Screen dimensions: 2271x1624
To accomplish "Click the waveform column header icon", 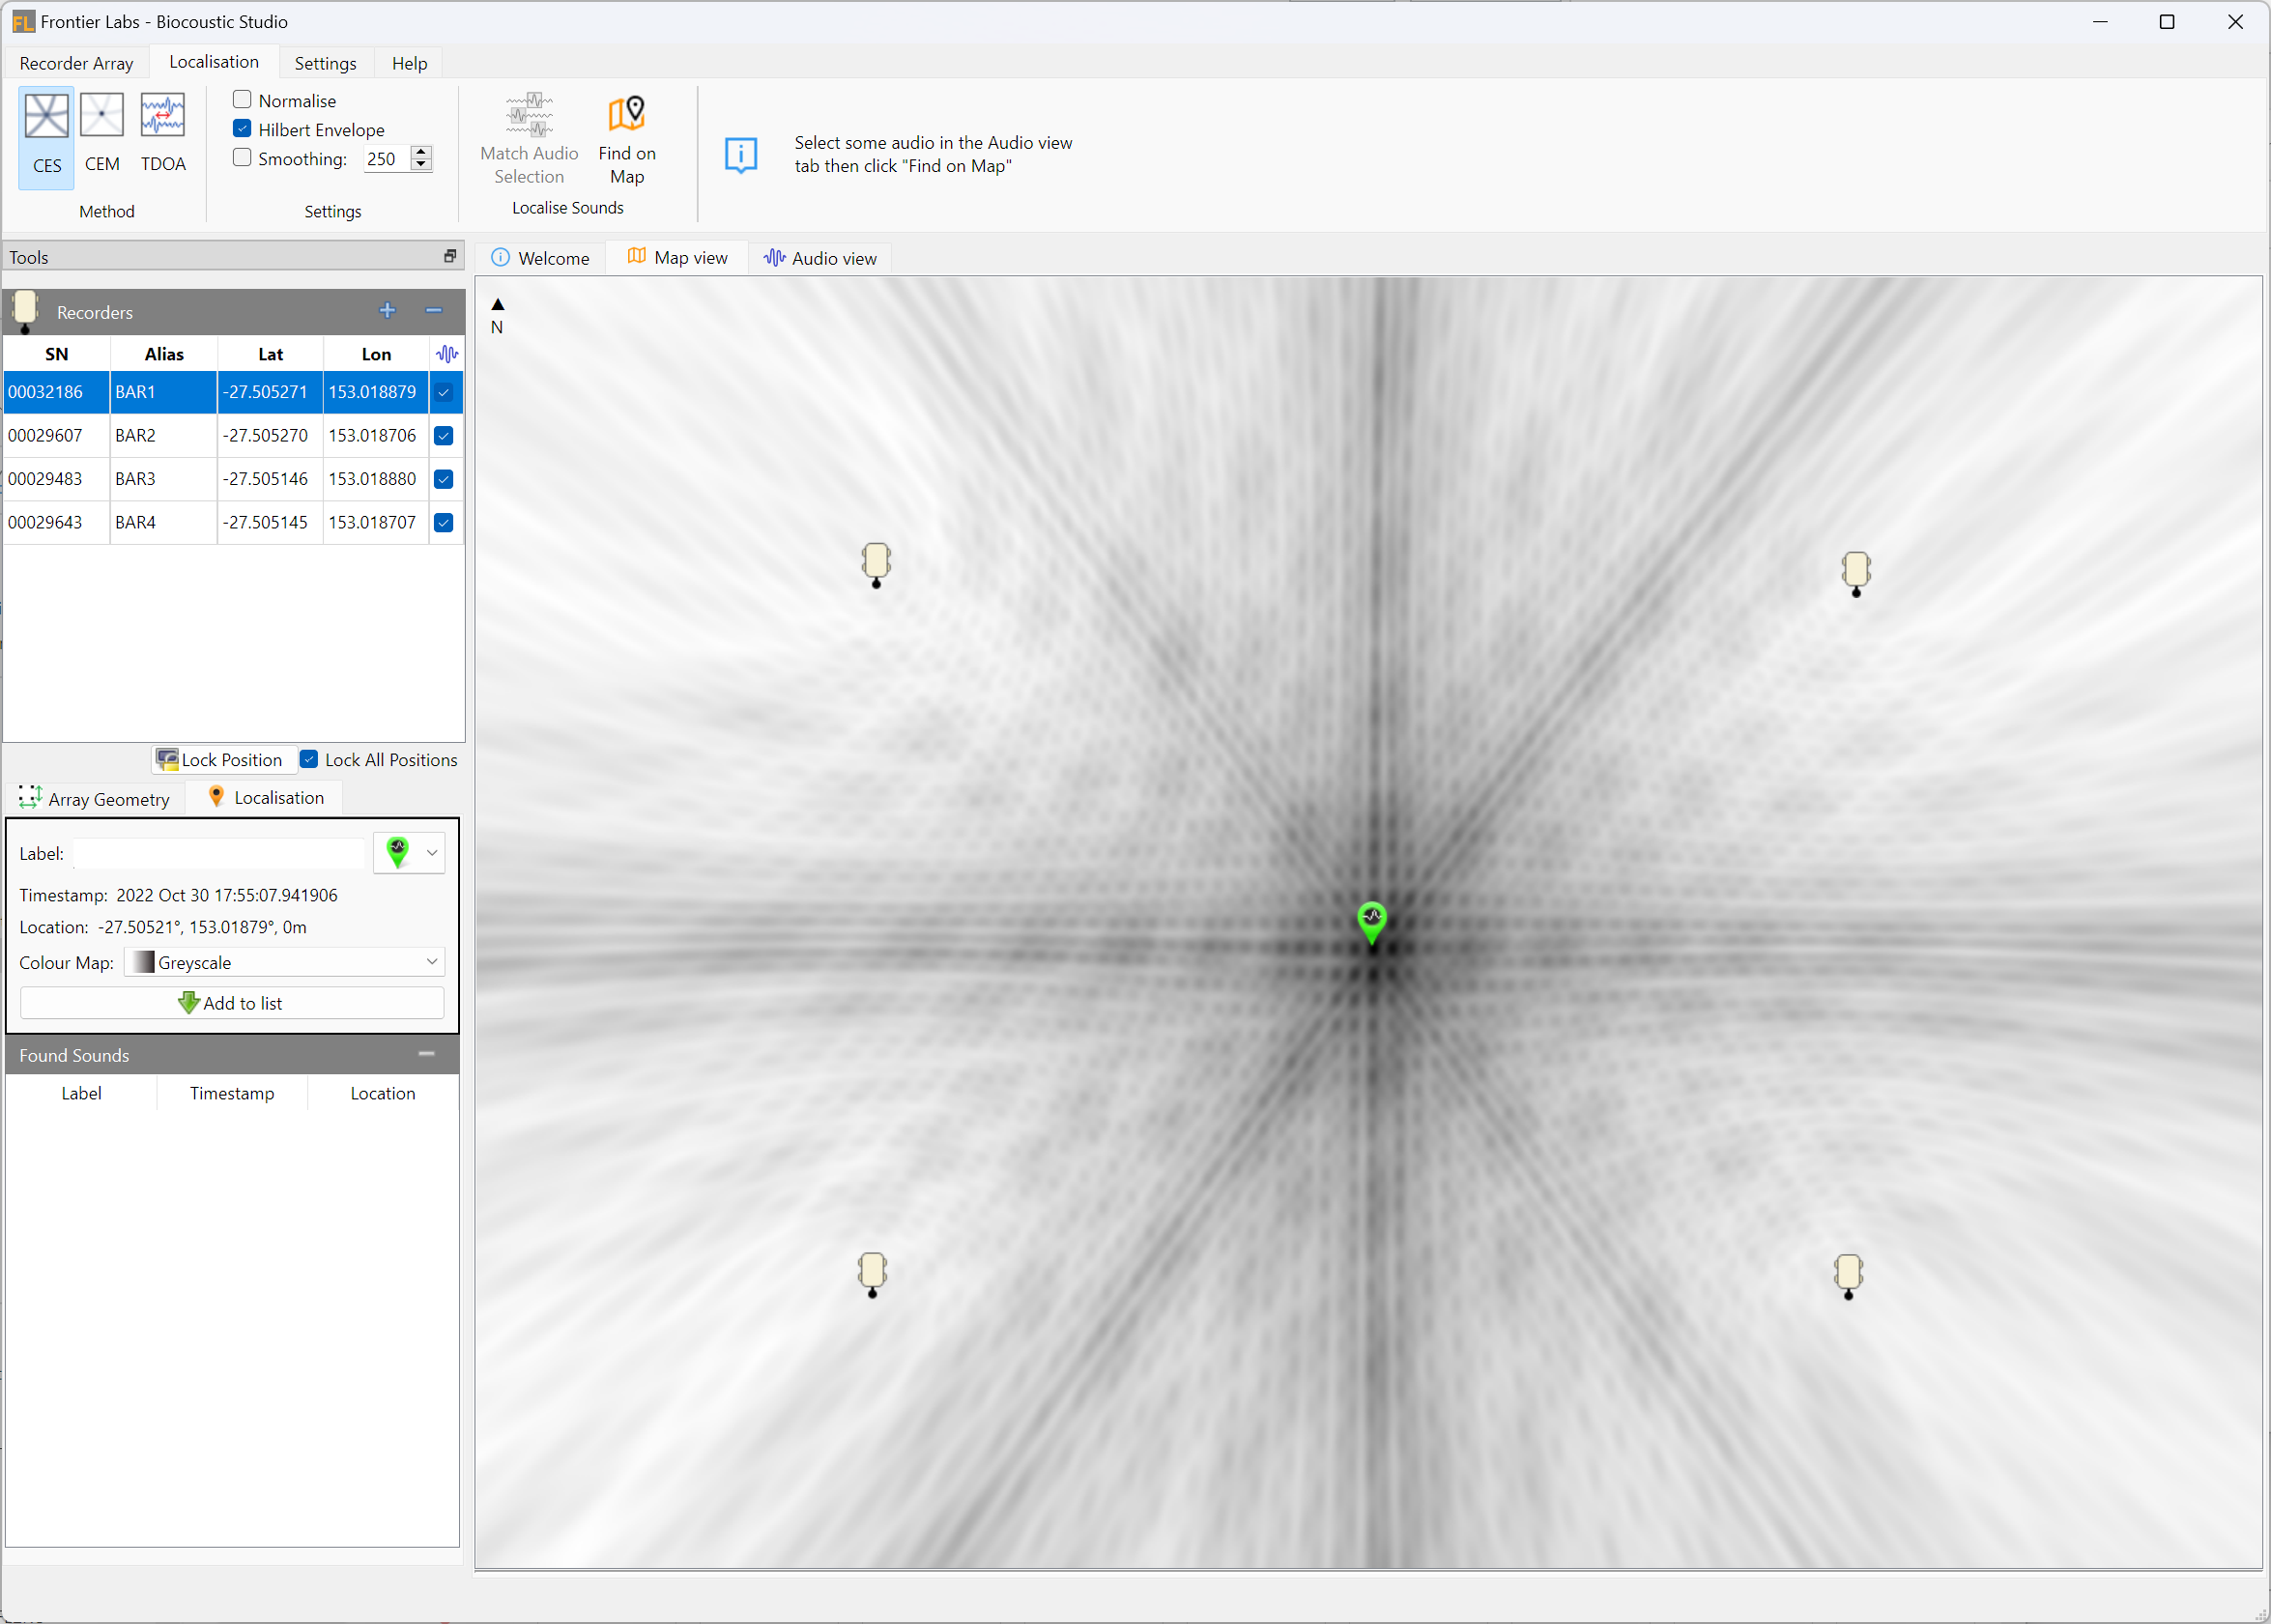I will (447, 354).
